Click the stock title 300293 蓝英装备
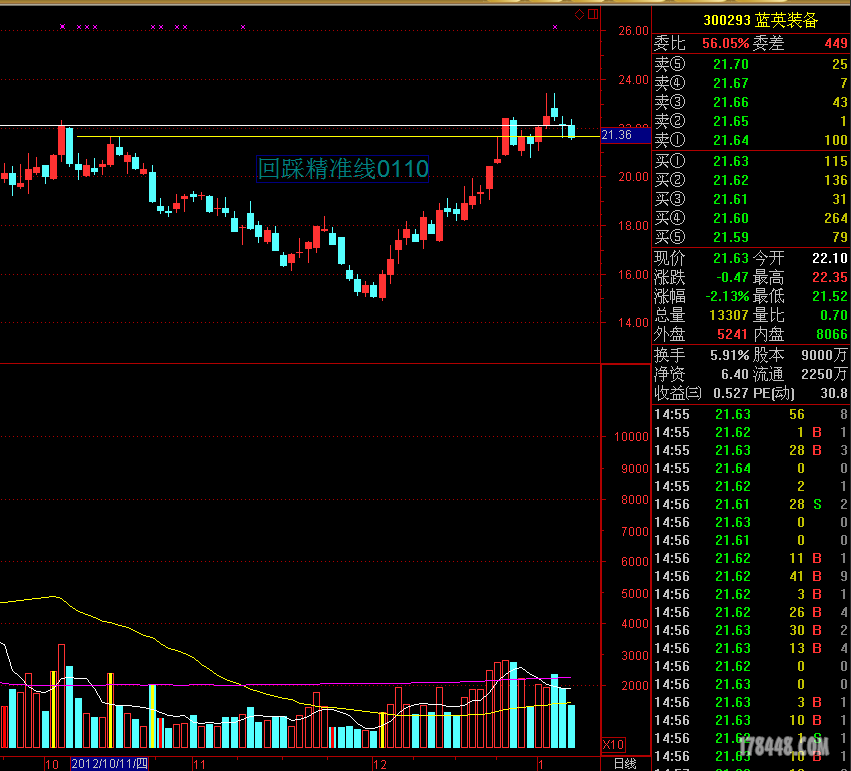 (x=760, y=20)
